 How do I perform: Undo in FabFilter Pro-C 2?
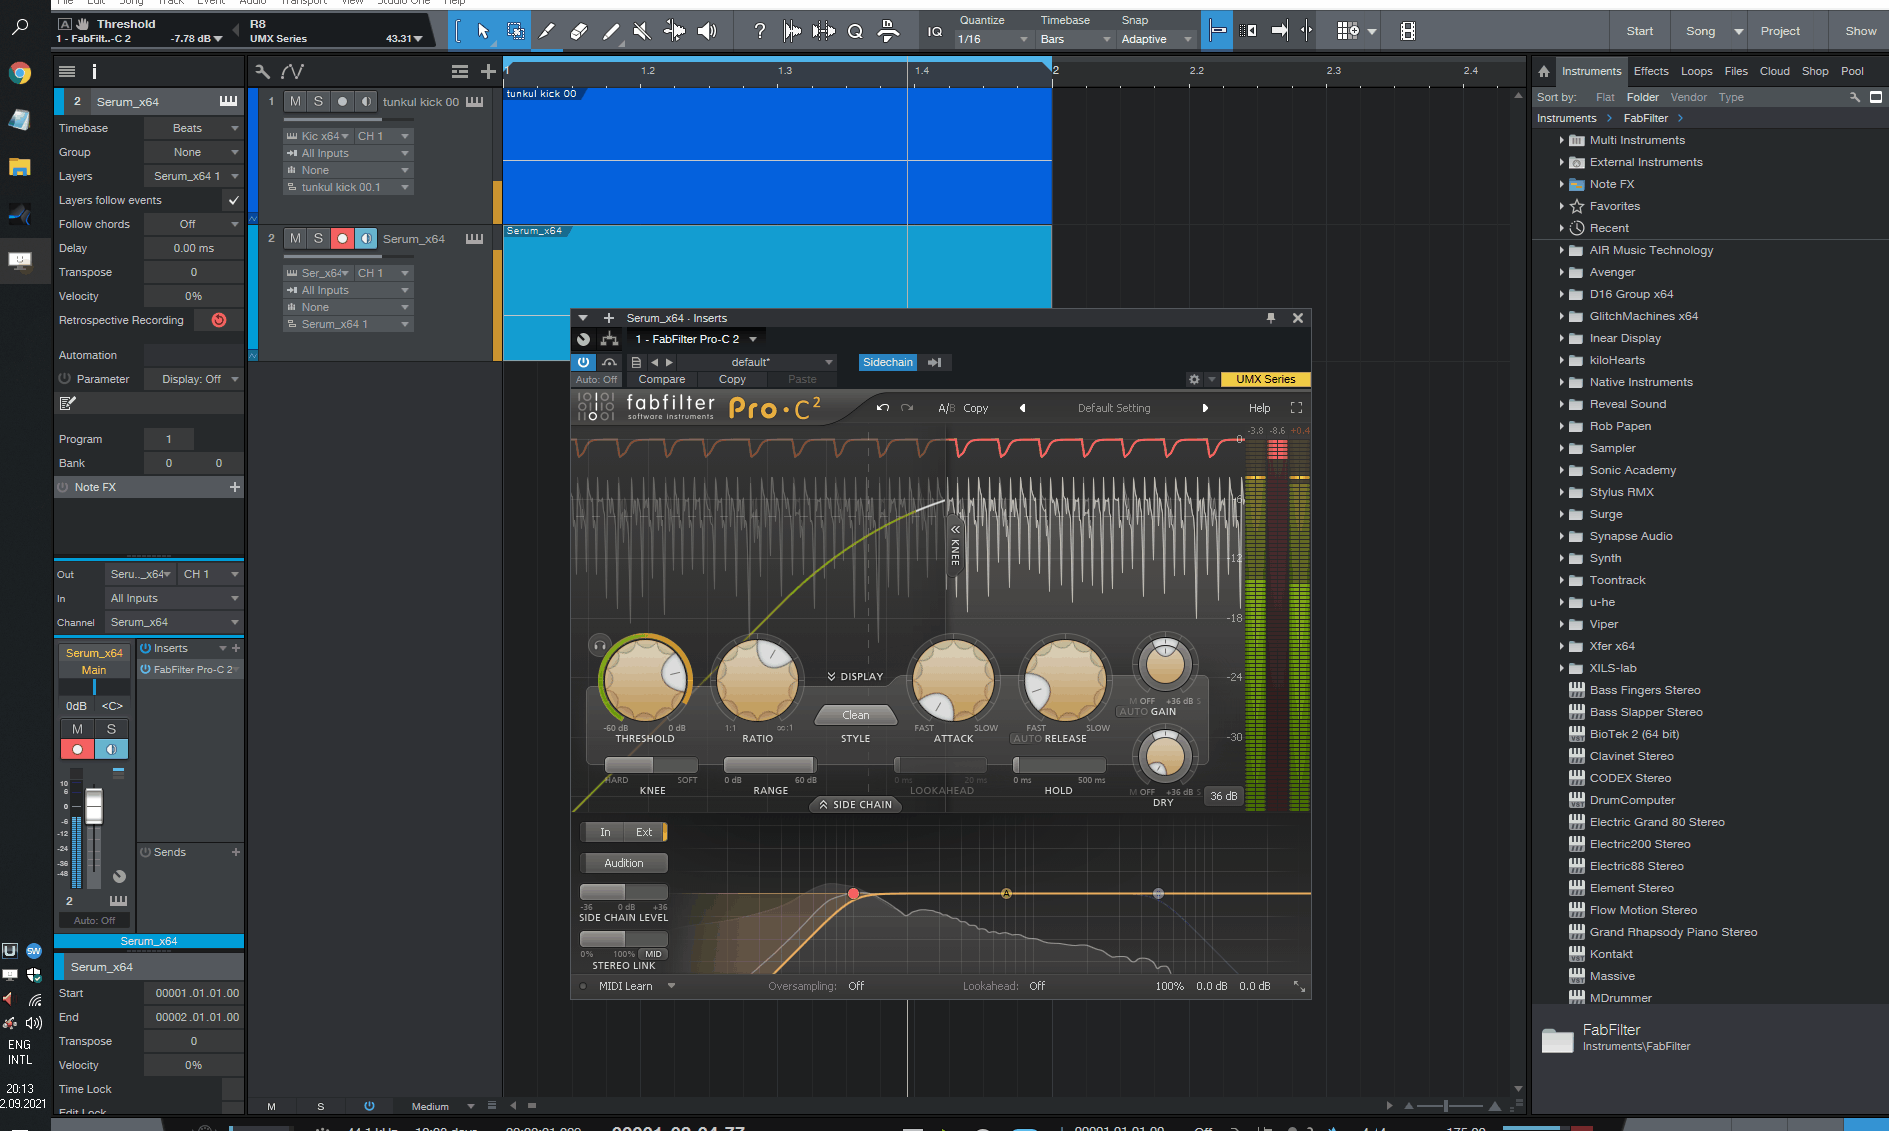pos(882,408)
